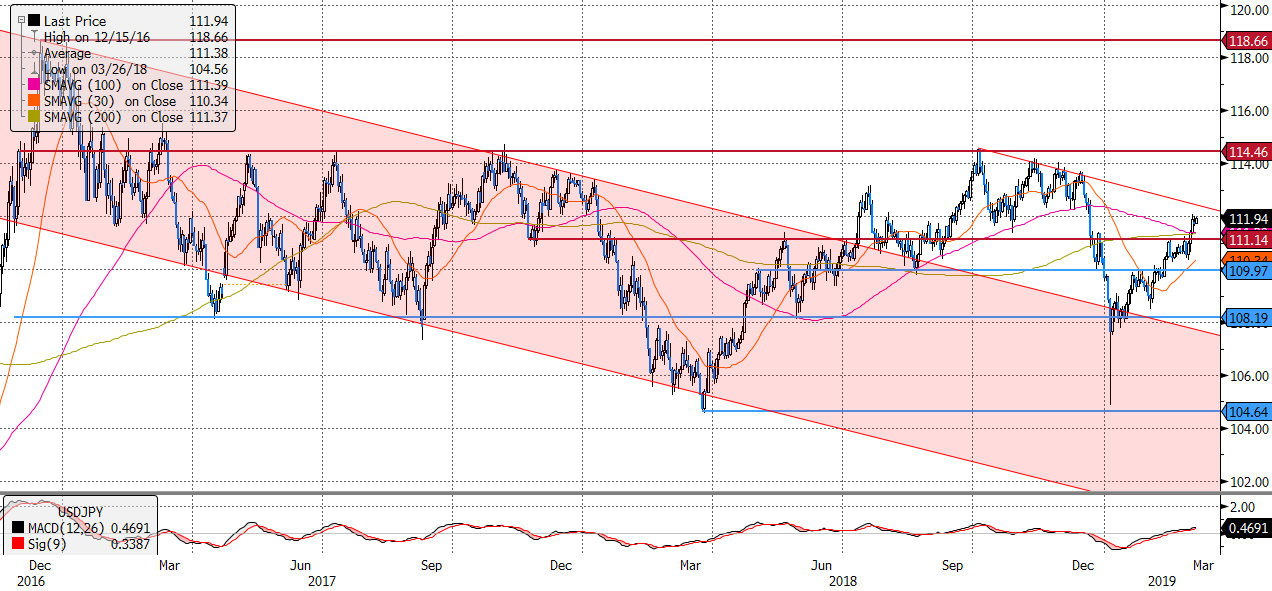Click the red 118.66 tag on price axis
Image resolution: width=1272 pixels, height=591 pixels.
(1248, 40)
